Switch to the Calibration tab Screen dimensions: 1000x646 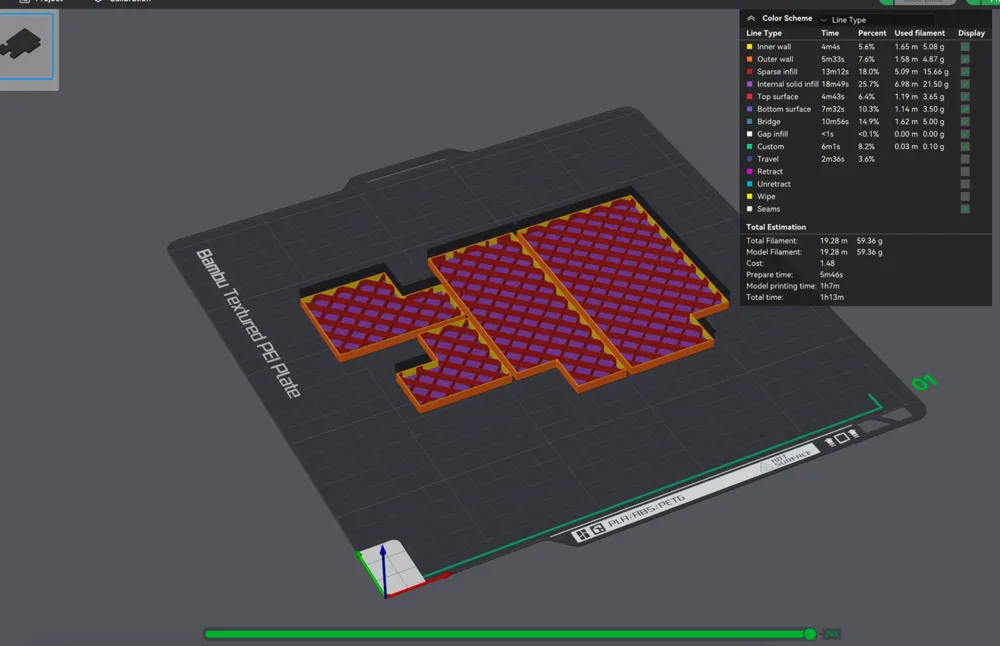[x=125, y=1]
